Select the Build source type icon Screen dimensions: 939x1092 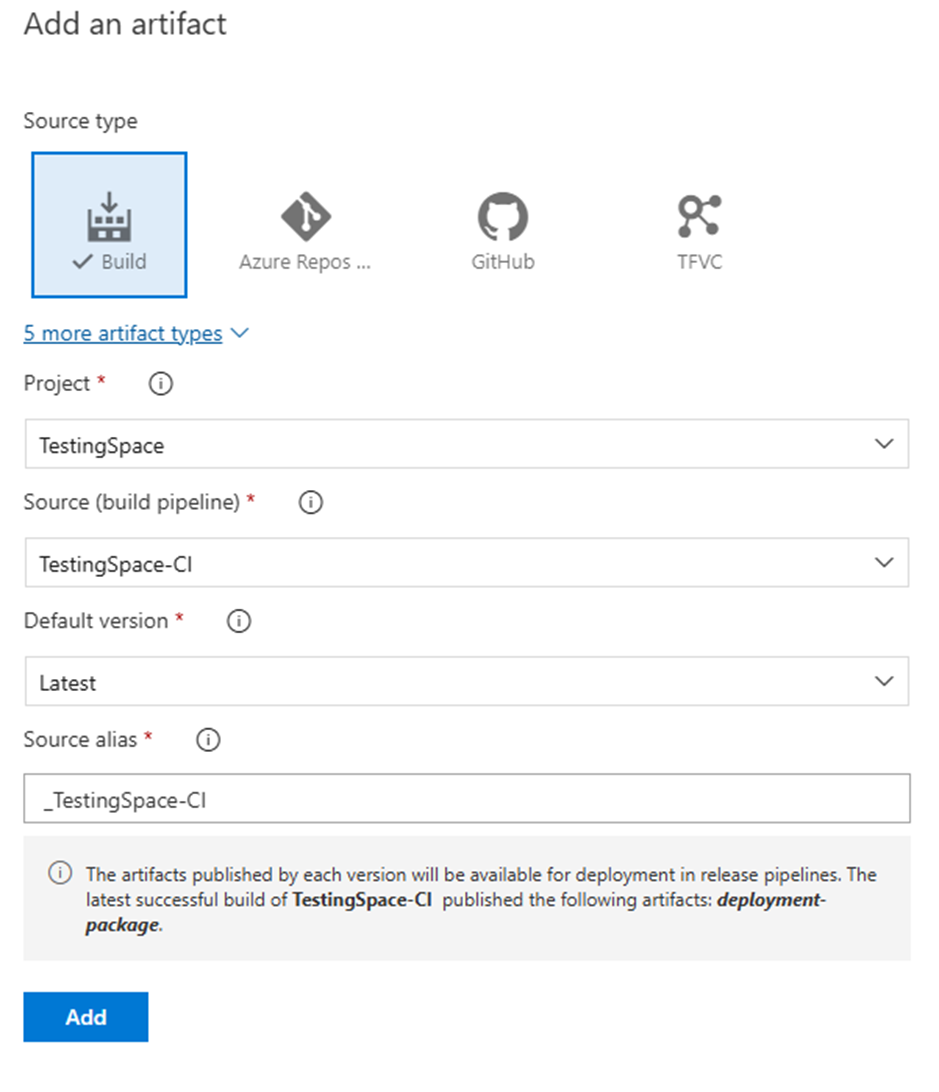[110, 214]
